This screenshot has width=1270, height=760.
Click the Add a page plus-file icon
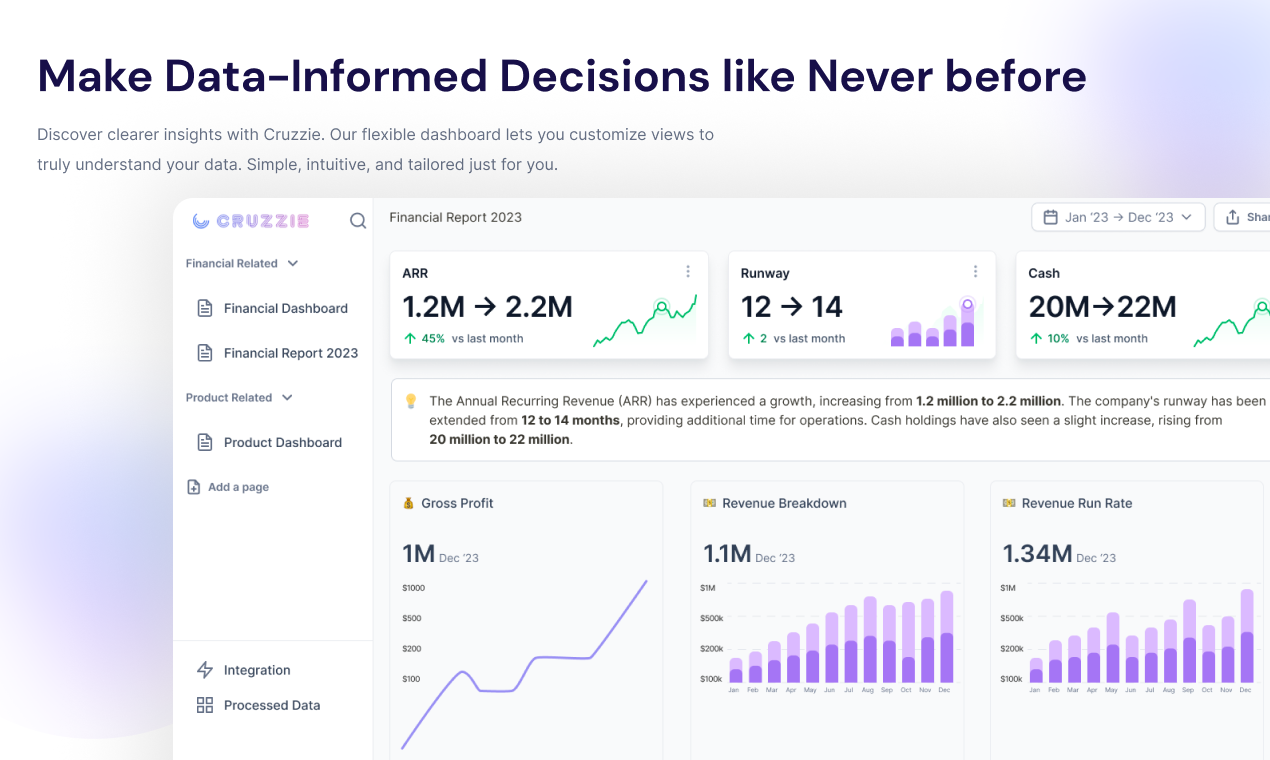click(x=194, y=487)
